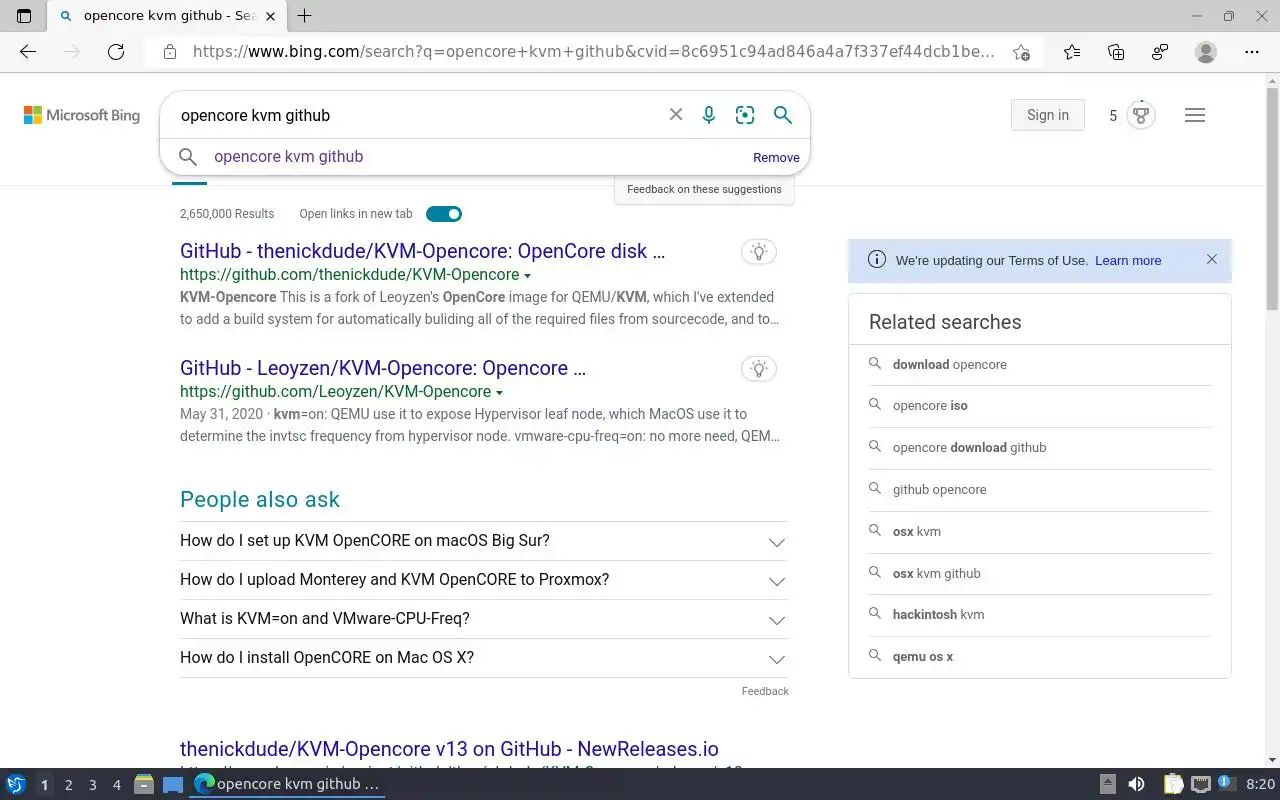The height and width of the screenshot is (800, 1280).
Task: Expand the thenickdude URL dropdown arrow
Action: (527, 275)
